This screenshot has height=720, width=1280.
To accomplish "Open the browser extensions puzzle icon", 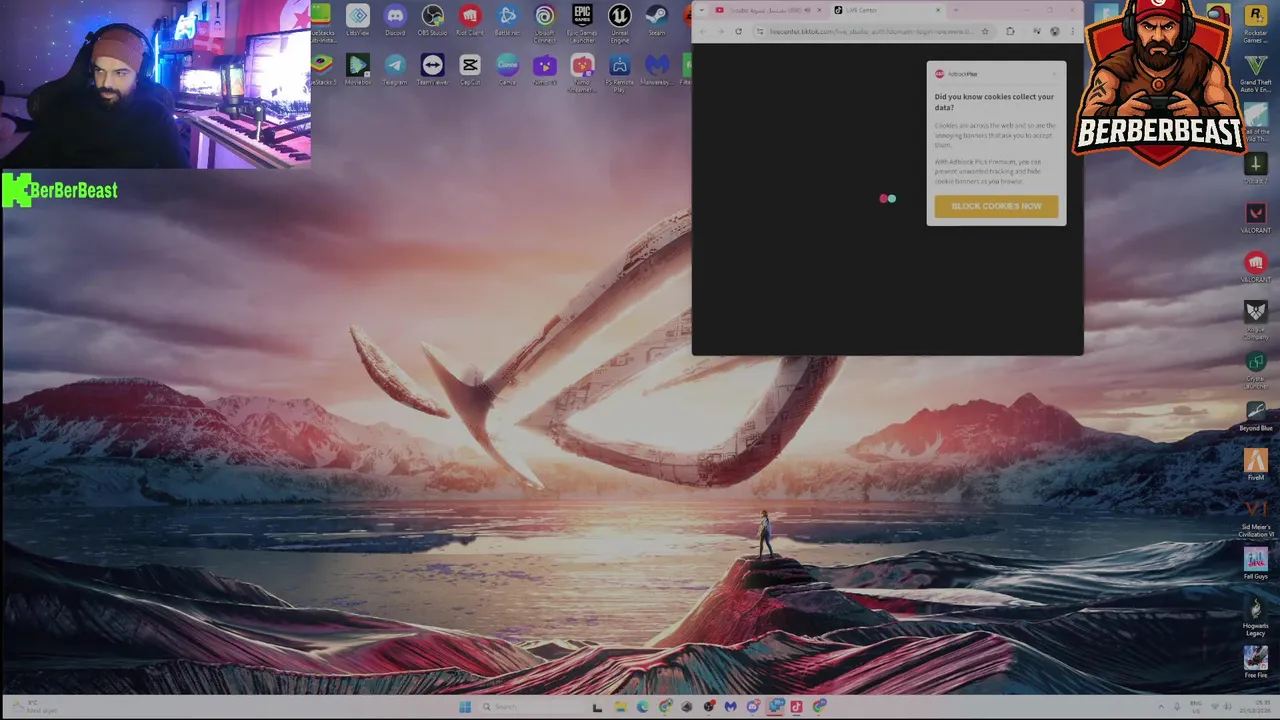I will pyautogui.click(x=1010, y=31).
